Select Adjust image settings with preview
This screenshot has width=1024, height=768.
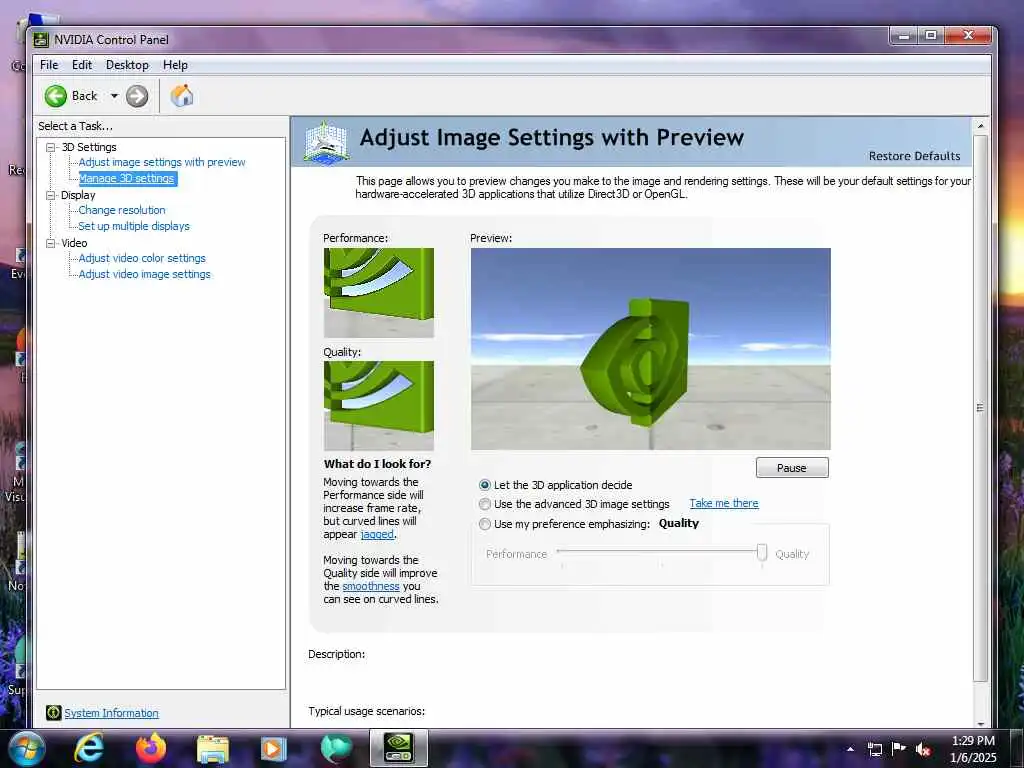[x=162, y=162]
